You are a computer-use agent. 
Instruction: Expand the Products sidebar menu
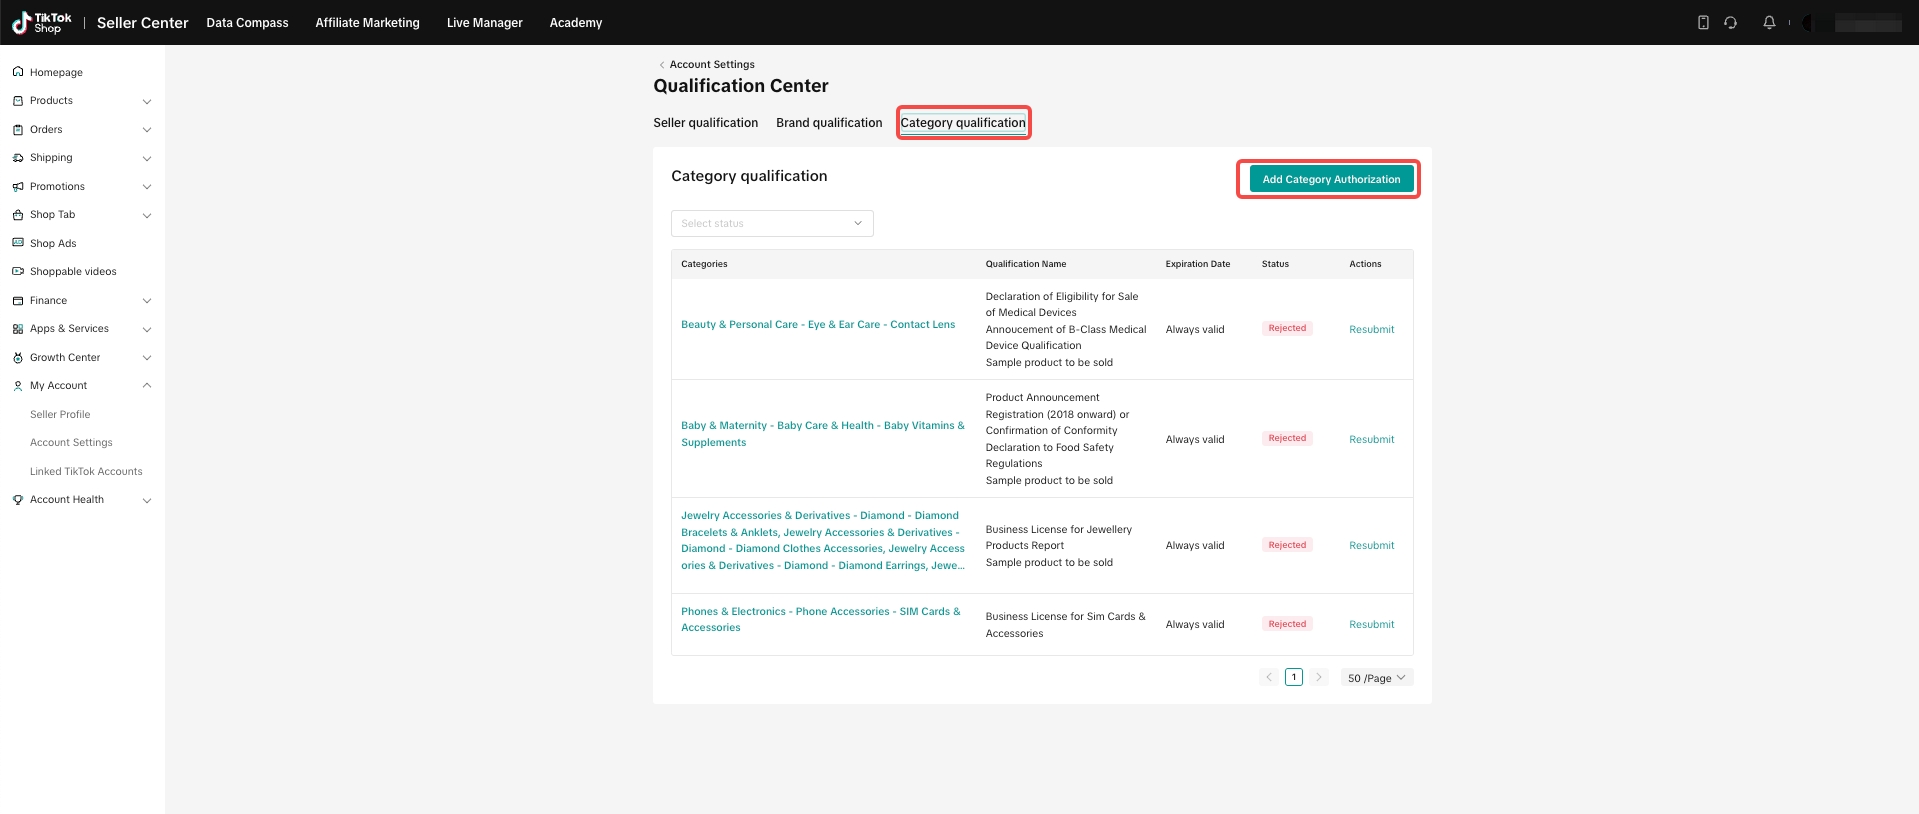(147, 101)
